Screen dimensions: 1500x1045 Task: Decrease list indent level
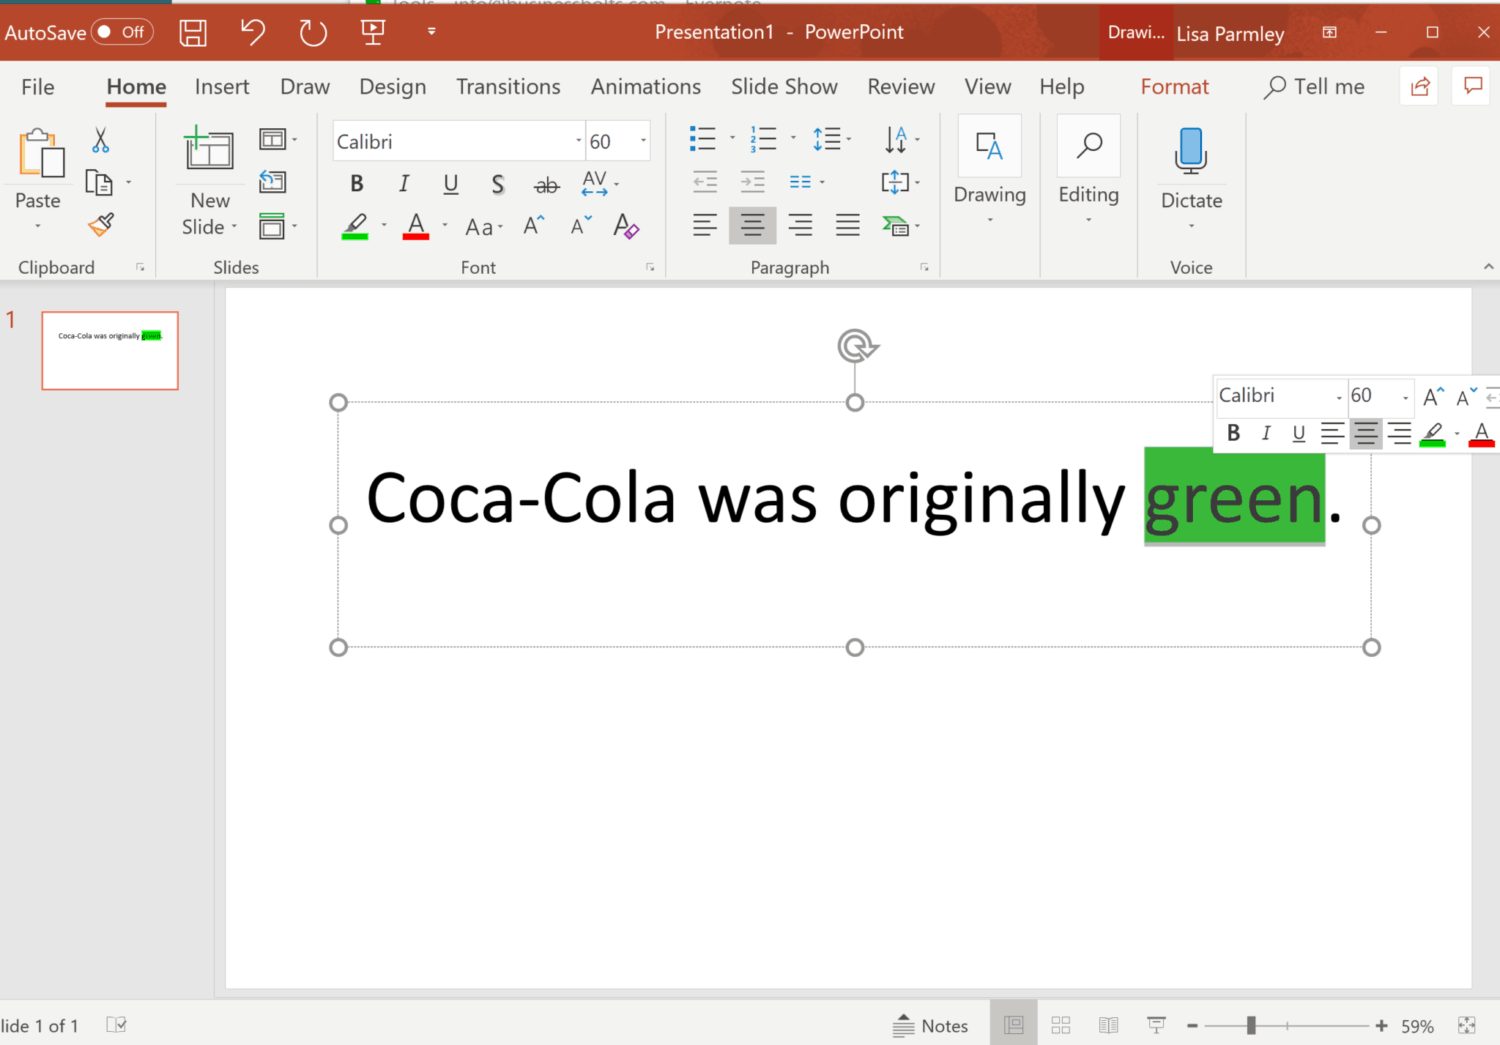point(705,182)
